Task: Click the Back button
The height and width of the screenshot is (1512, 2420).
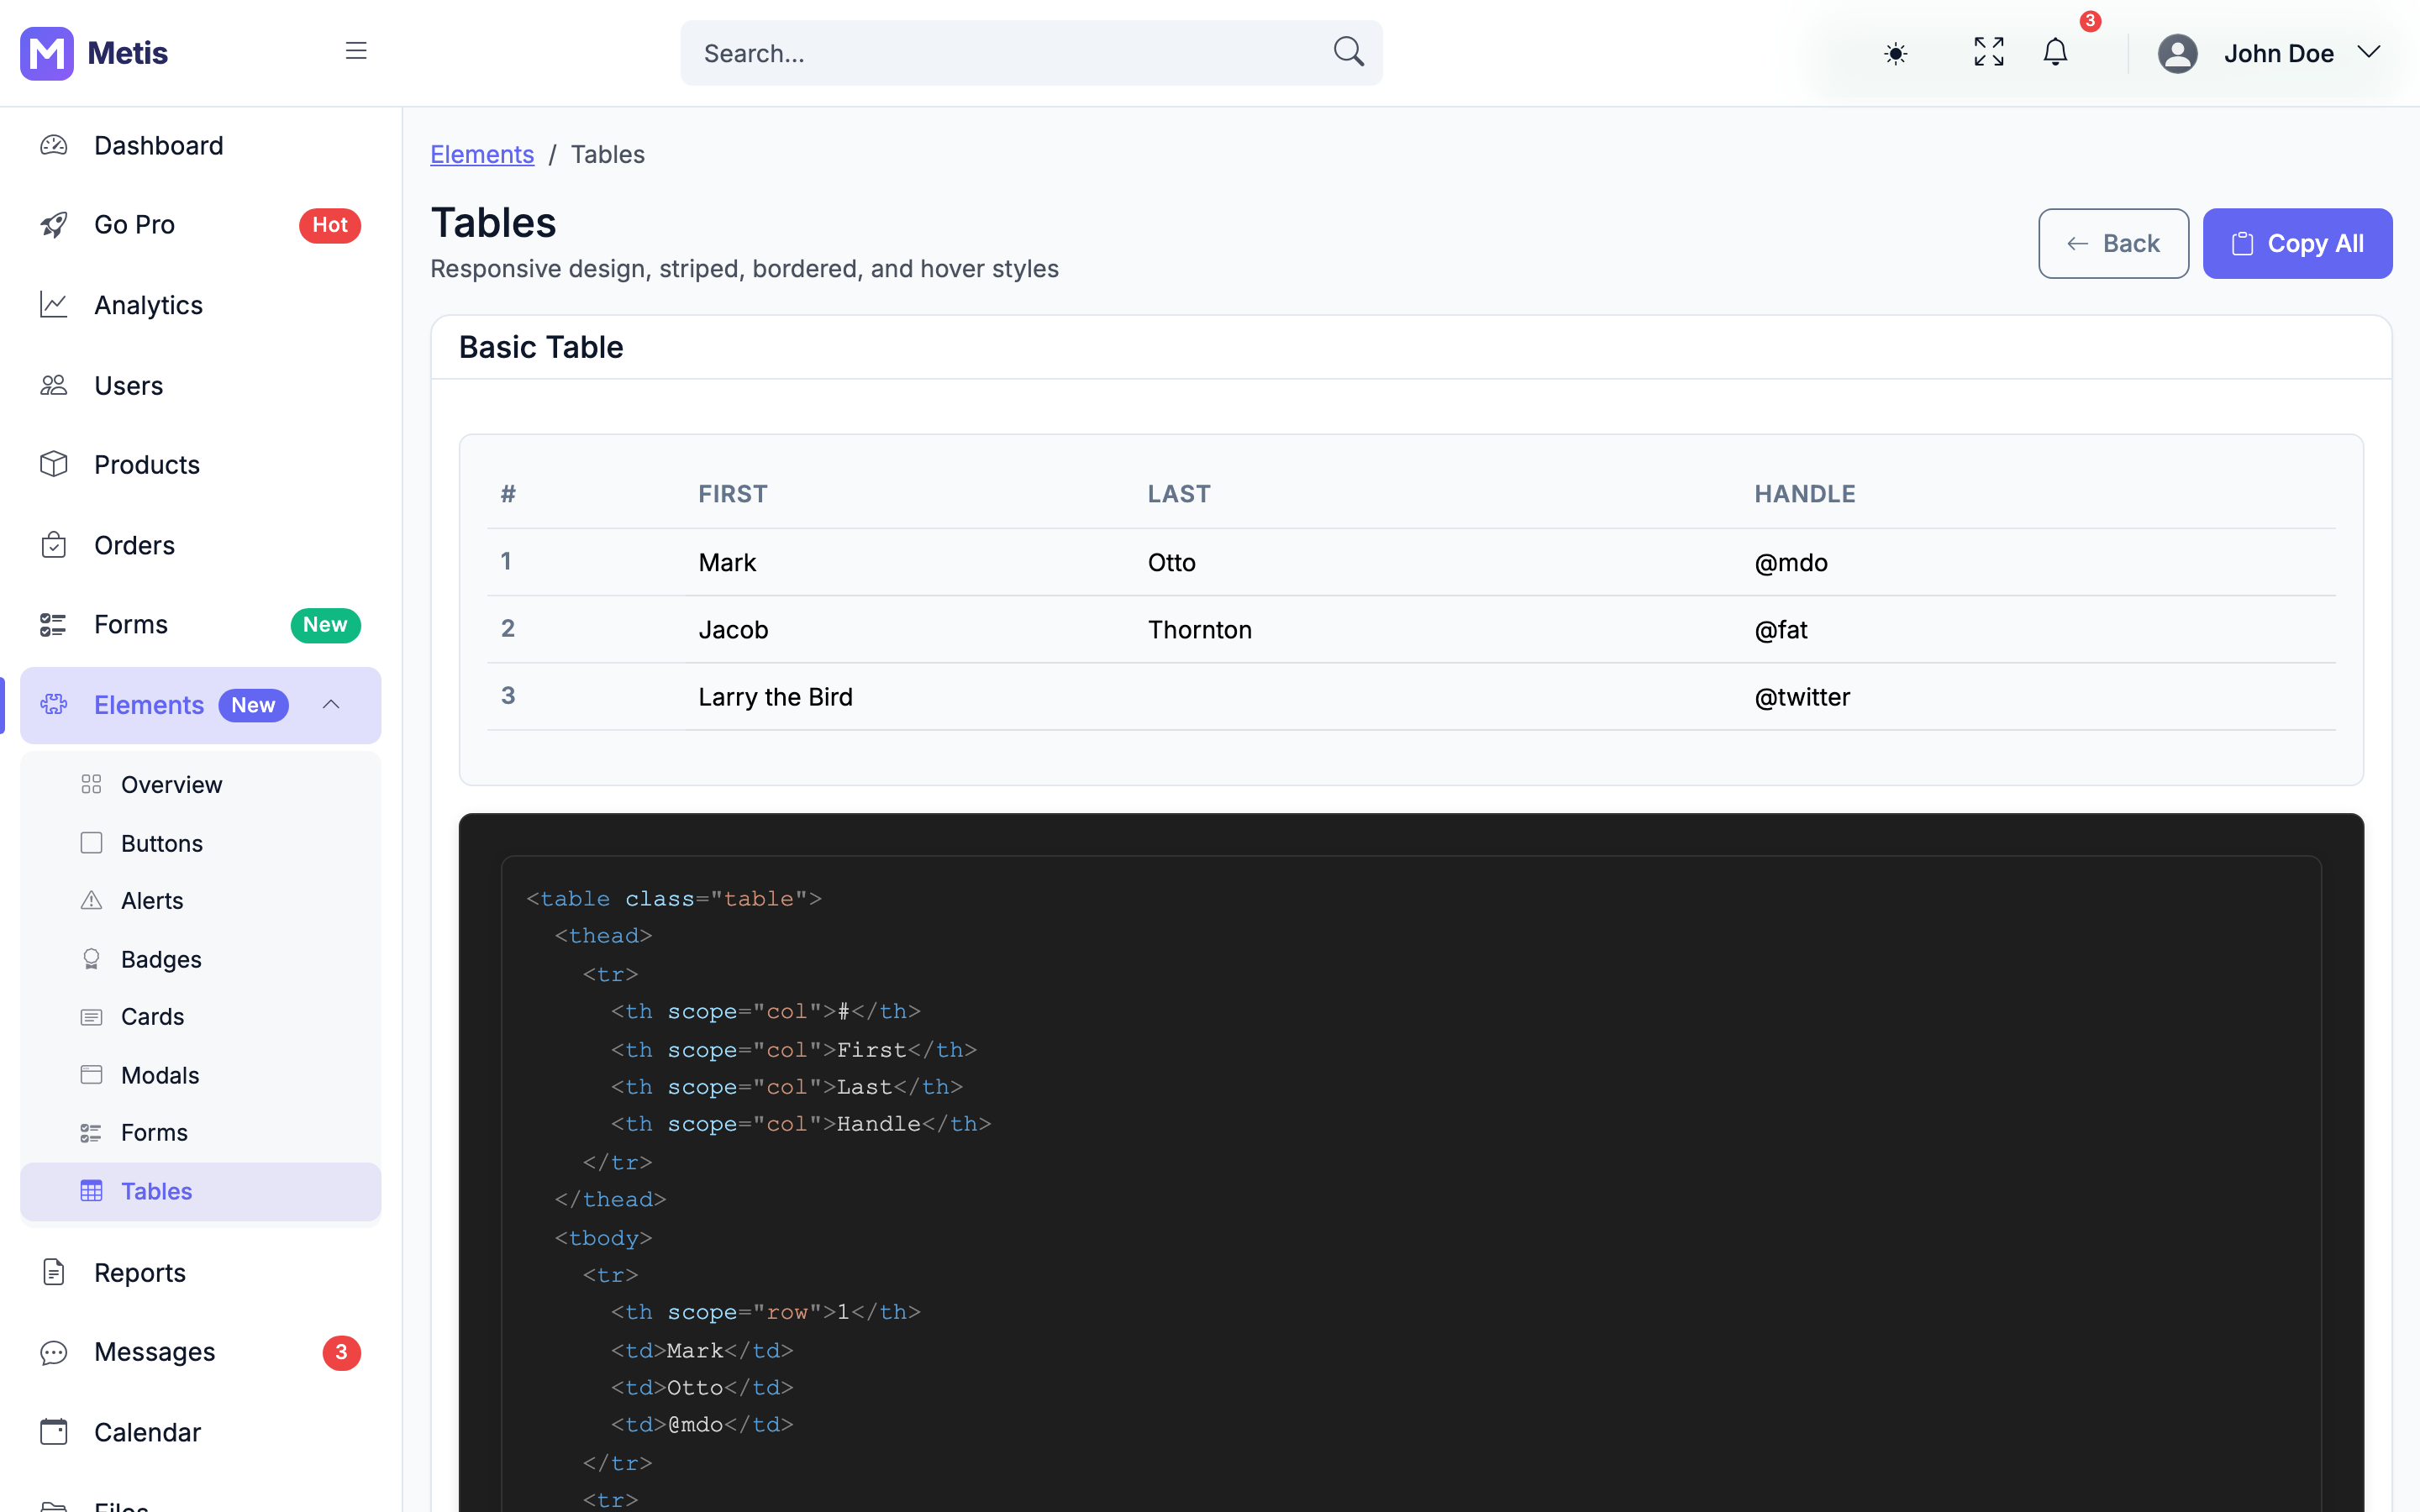Action: (x=2113, y=243)
